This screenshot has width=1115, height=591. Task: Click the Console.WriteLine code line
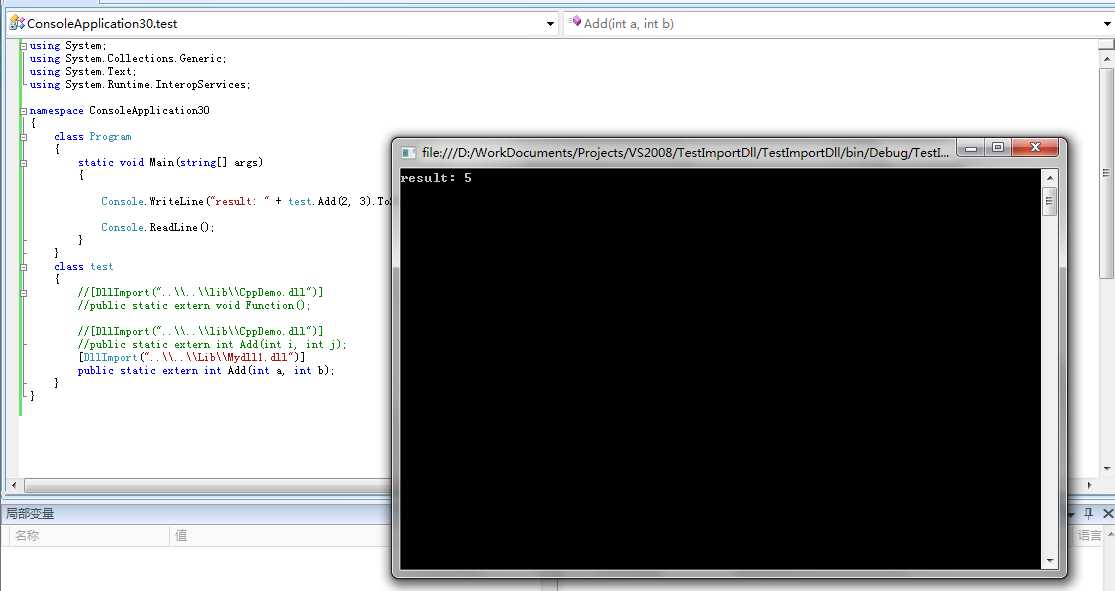pyautogui.click(x=246, y=201)
